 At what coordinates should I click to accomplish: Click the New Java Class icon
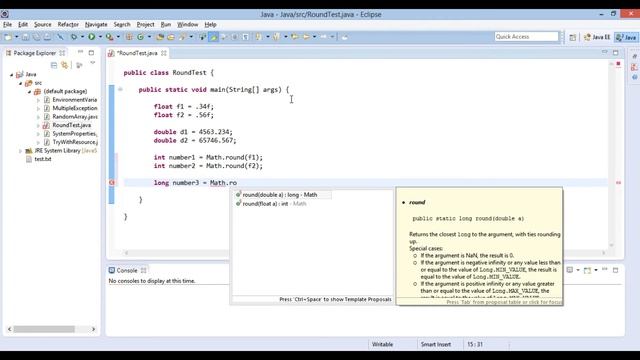click(140, 37)
